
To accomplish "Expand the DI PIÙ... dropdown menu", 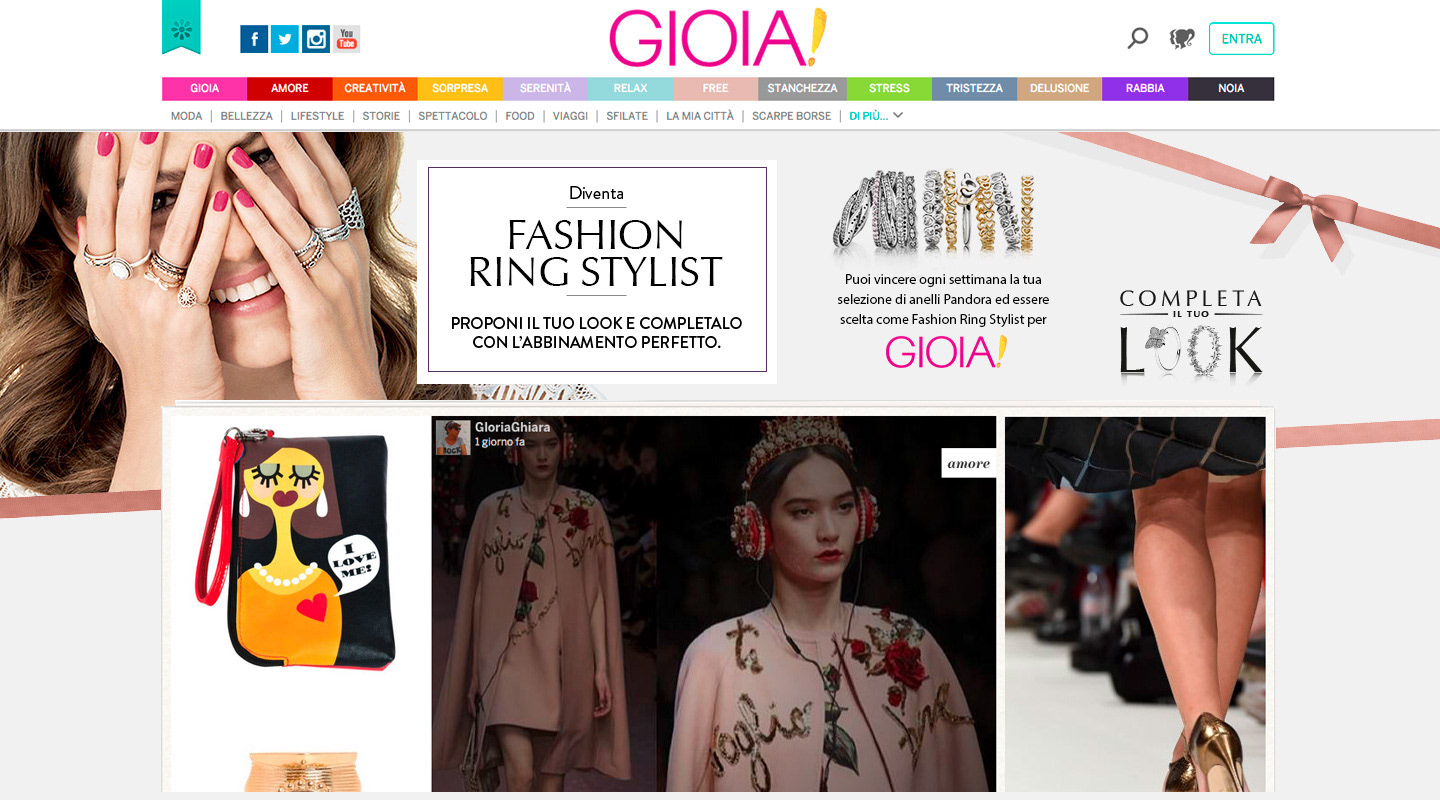I will coord(876,116).
